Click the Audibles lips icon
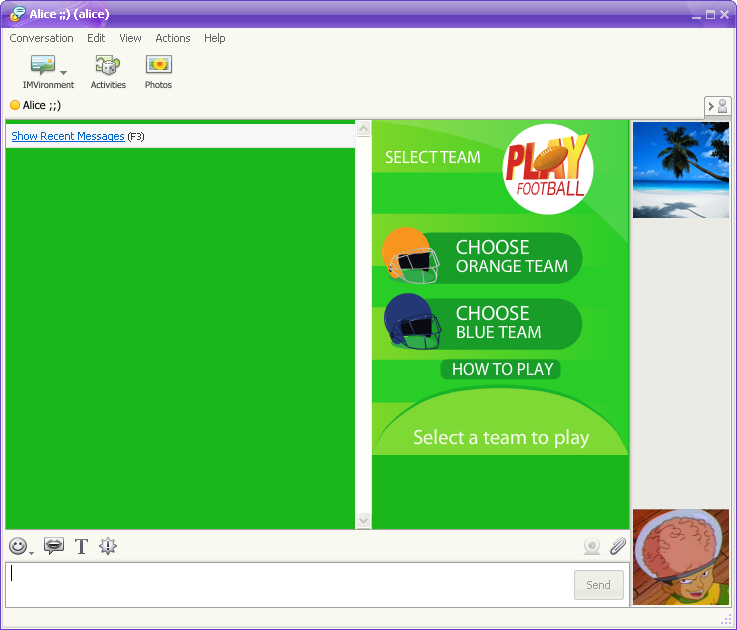737x630 pixels. pyautogui.click(x=54, y=546)
